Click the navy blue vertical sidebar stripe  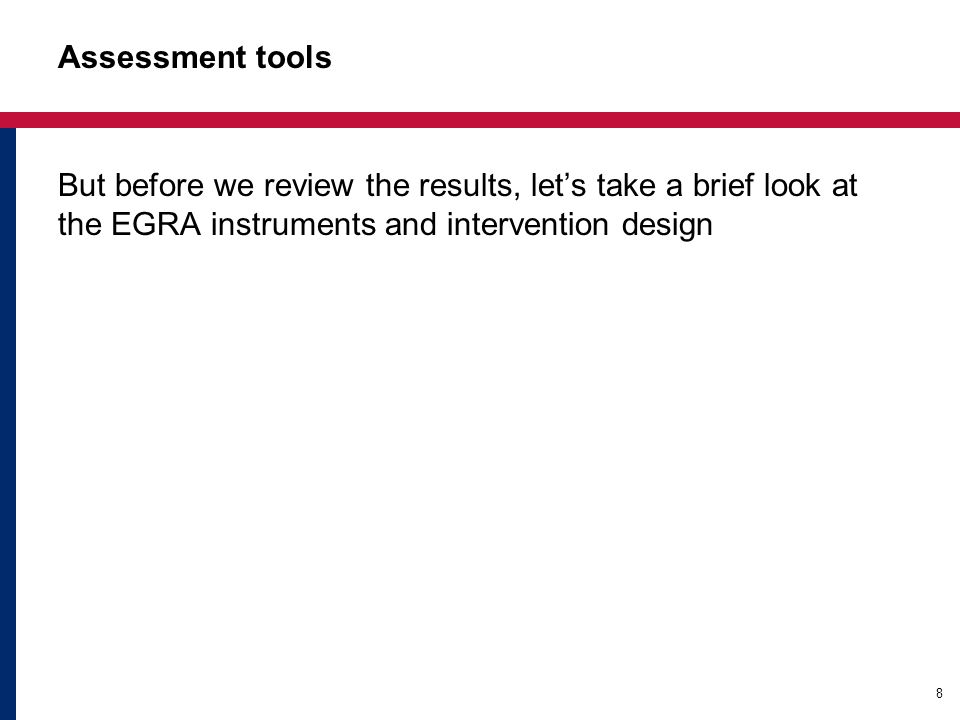click(x=7, y=424)
